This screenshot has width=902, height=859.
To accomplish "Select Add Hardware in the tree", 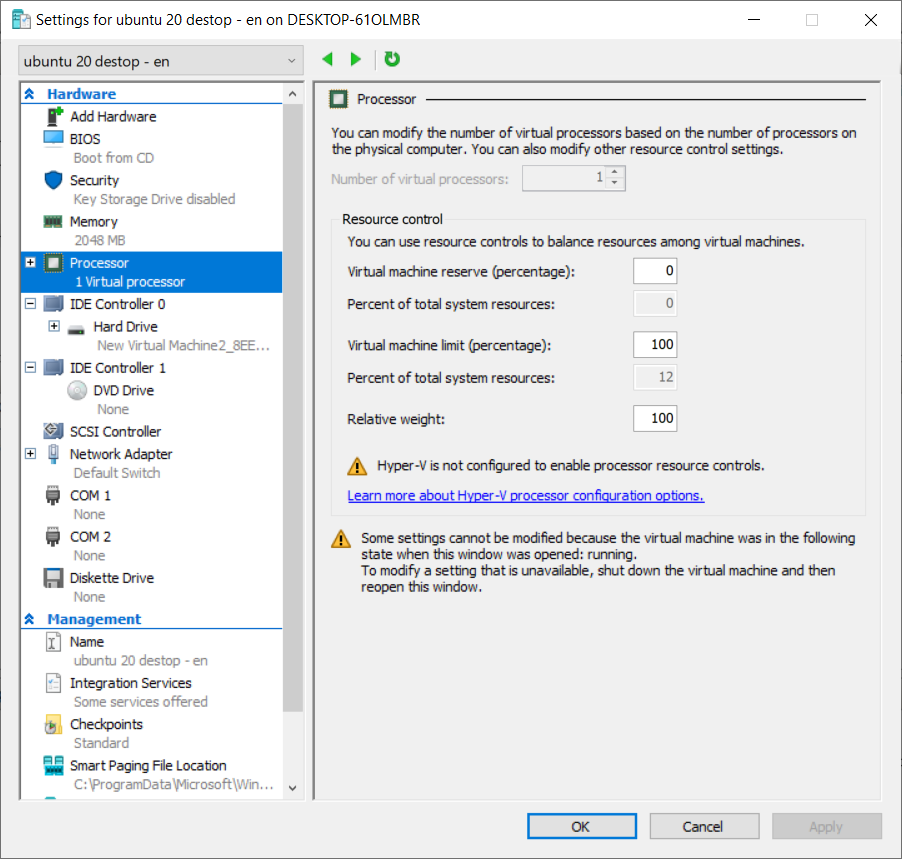I will click(x=113, y=116).
